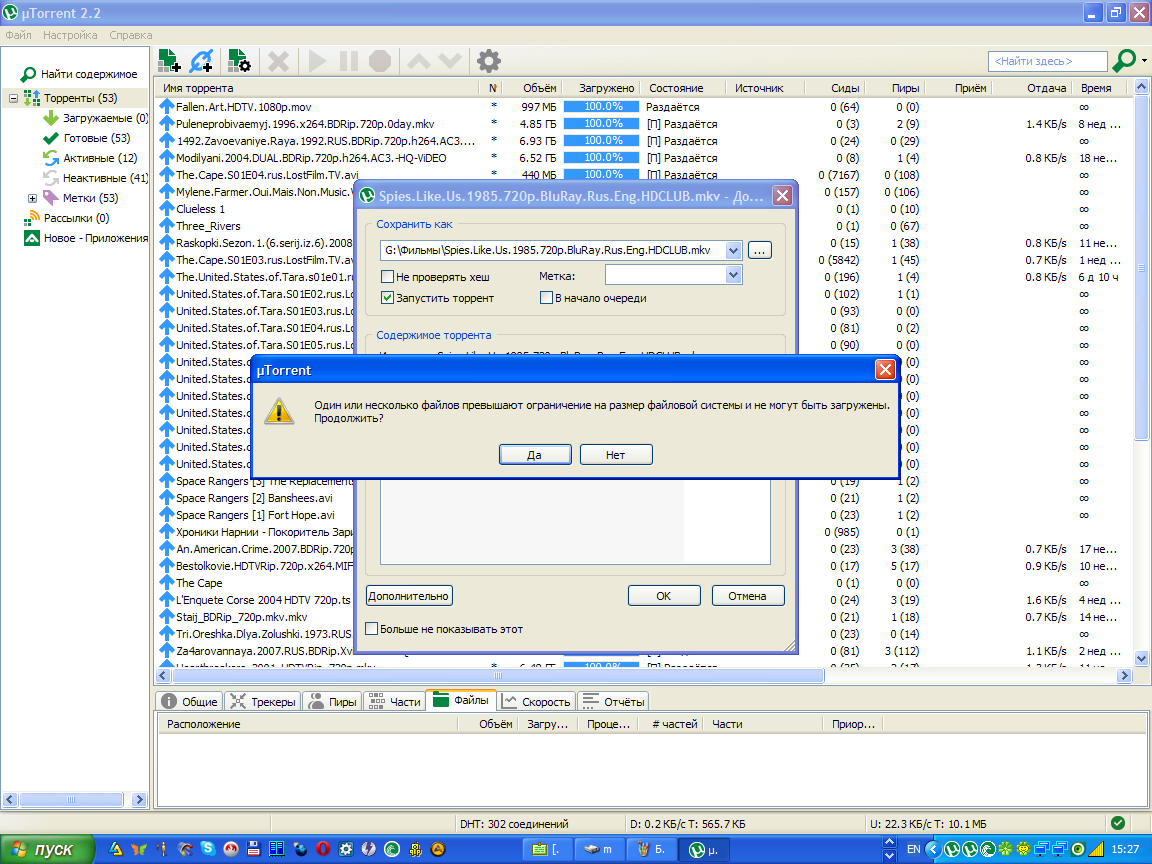Open the search engine dropdown arrow
This screenshot has height=864, width=1152.
(x=1144, y=61)
